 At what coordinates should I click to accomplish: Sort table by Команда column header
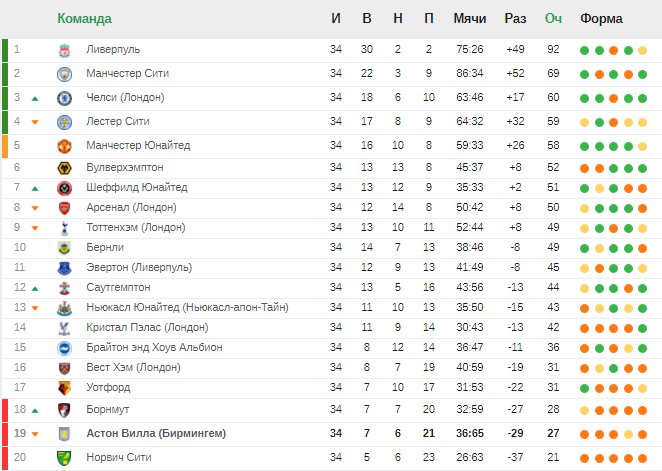pyautogui.click(x=84, y=19)
